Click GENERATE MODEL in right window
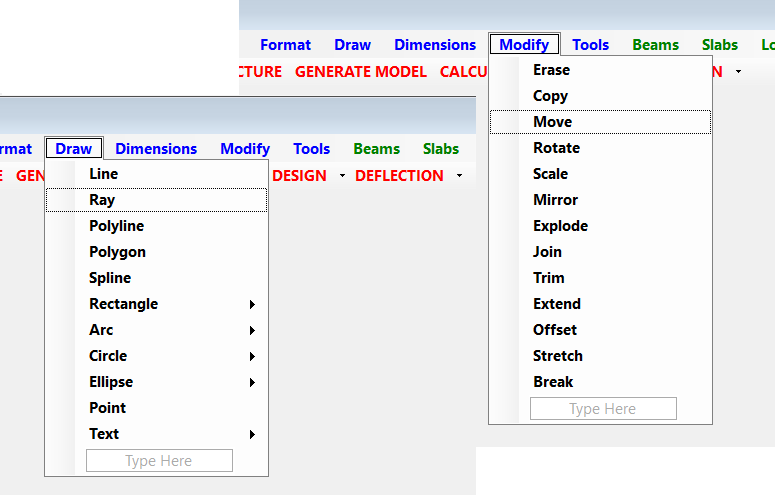 [x=361, y=72]
